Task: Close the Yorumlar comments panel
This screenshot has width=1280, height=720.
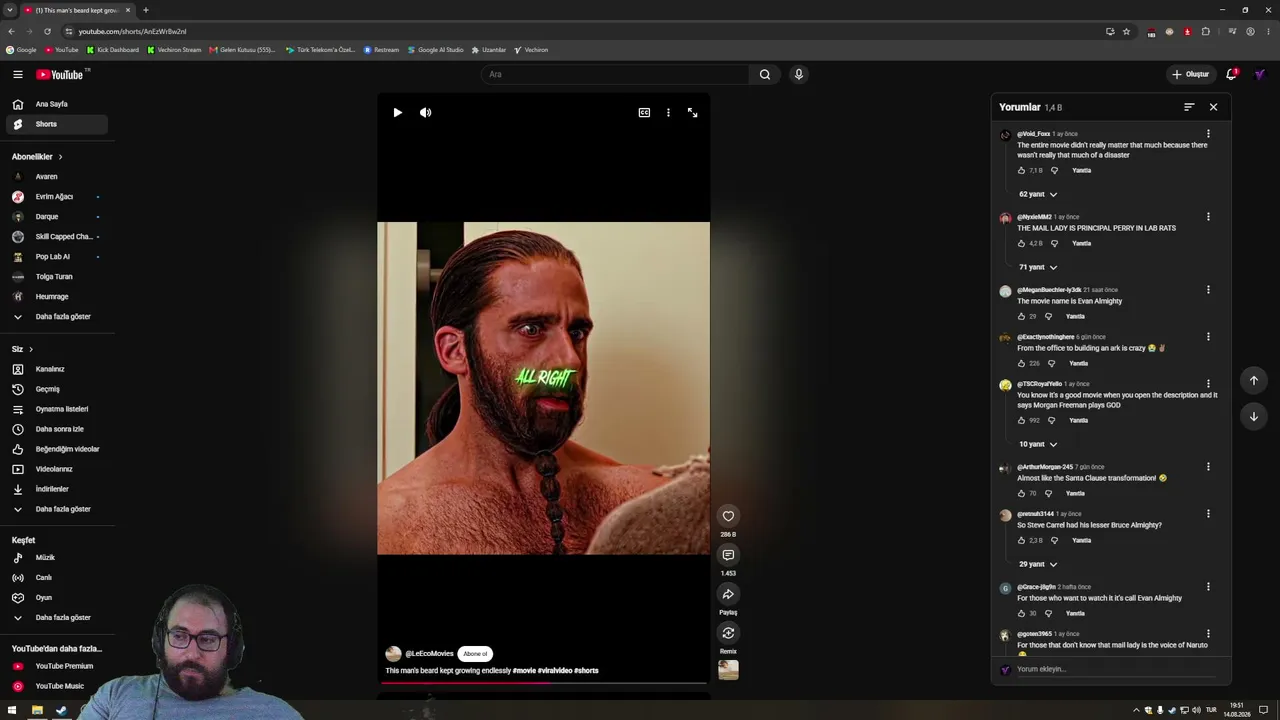Action: tap(1213, 107)
